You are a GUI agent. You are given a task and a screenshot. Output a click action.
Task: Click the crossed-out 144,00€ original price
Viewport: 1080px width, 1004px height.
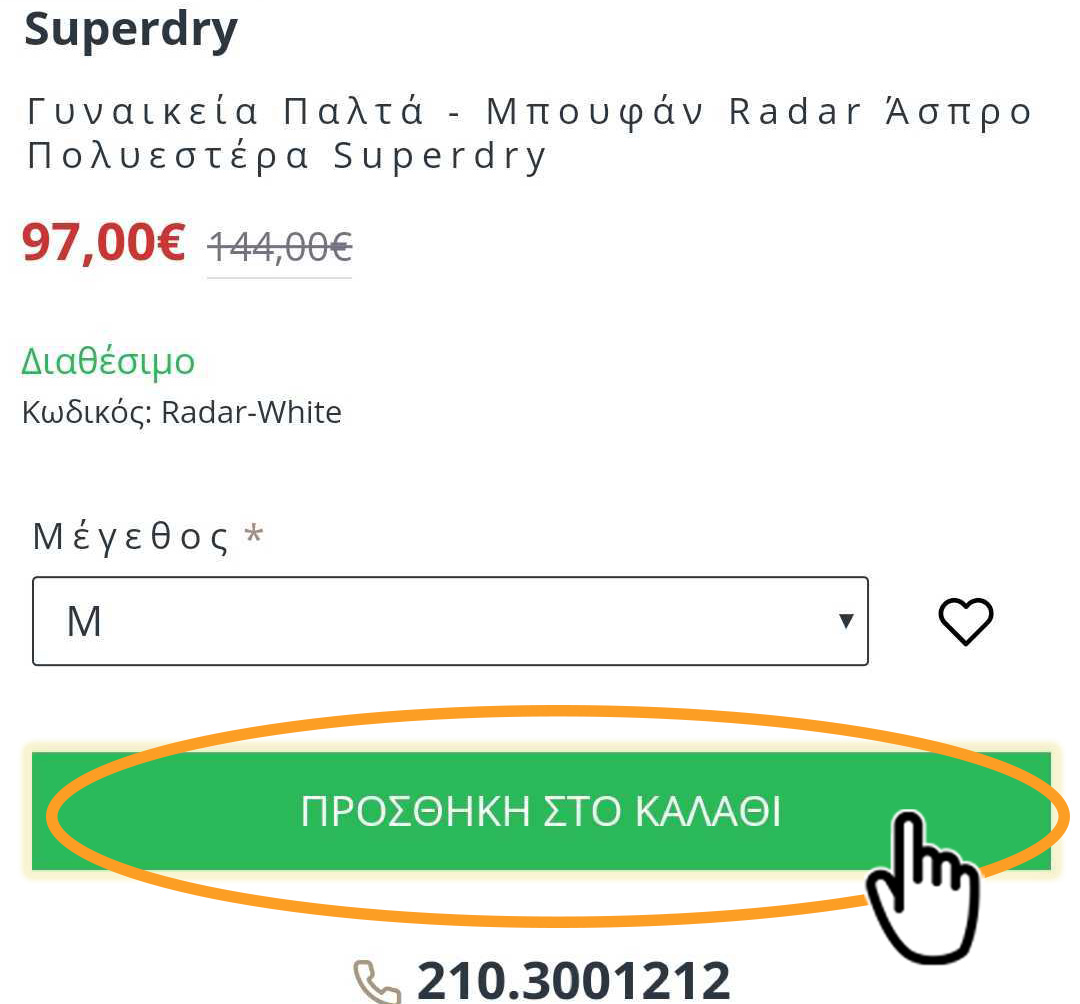point(280,247)
